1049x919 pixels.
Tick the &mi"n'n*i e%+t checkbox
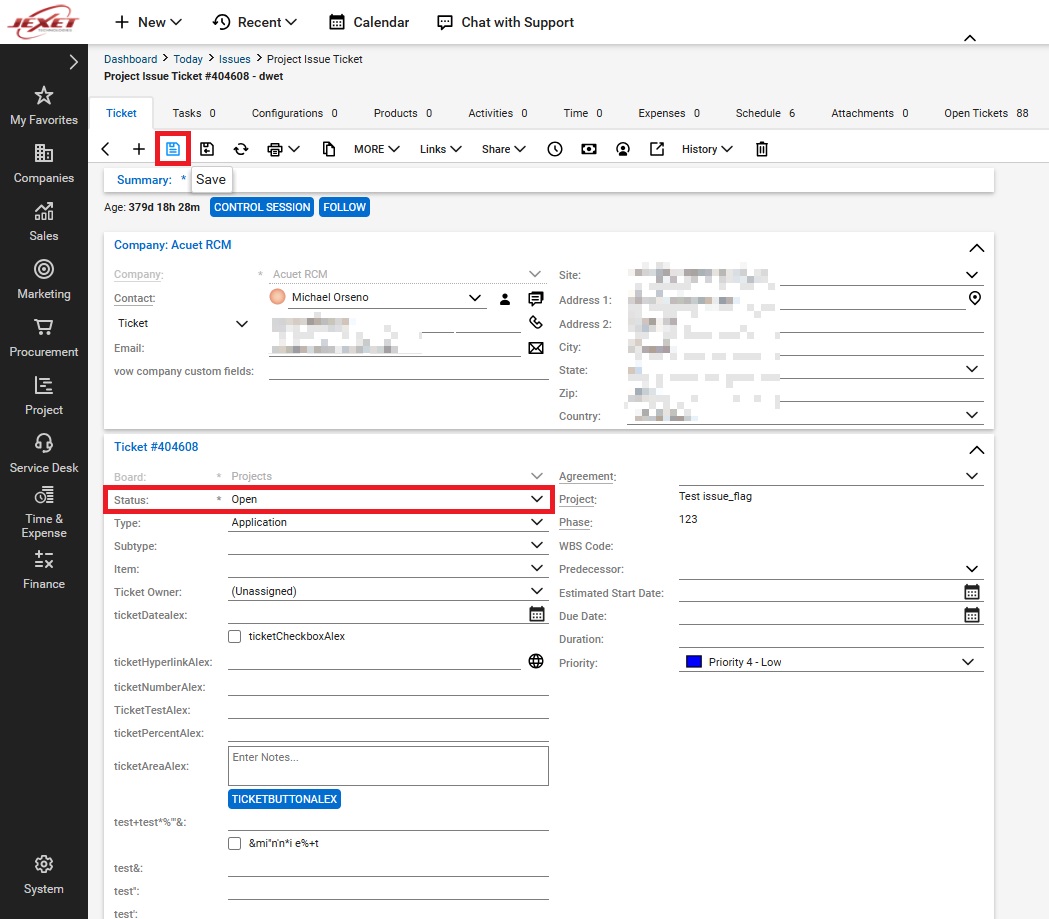235,843
